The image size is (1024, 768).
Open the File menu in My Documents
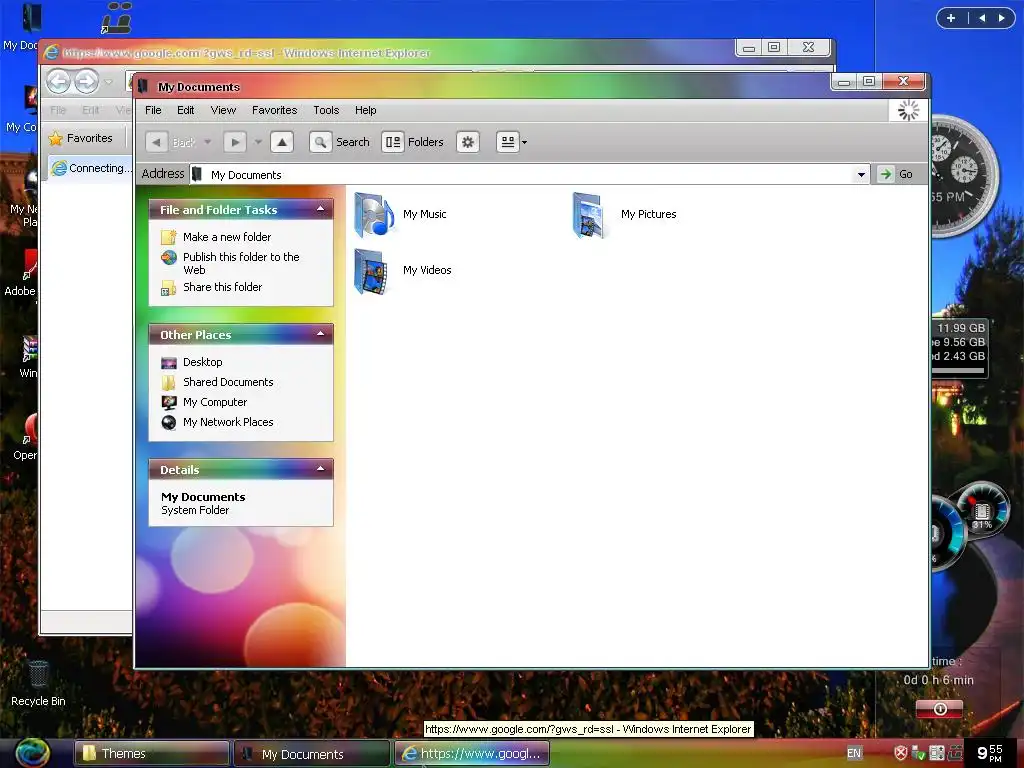(x=153, y=110)
